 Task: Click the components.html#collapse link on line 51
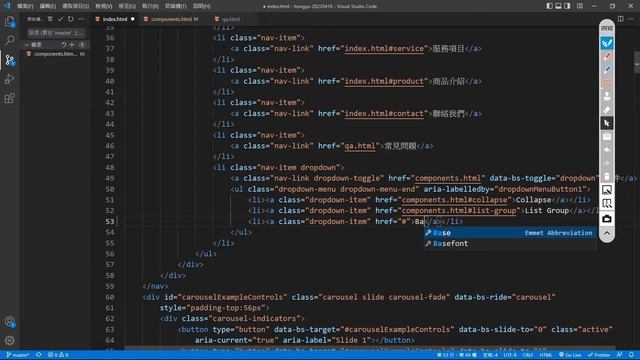pyautogui.click(x=454, y=200)
